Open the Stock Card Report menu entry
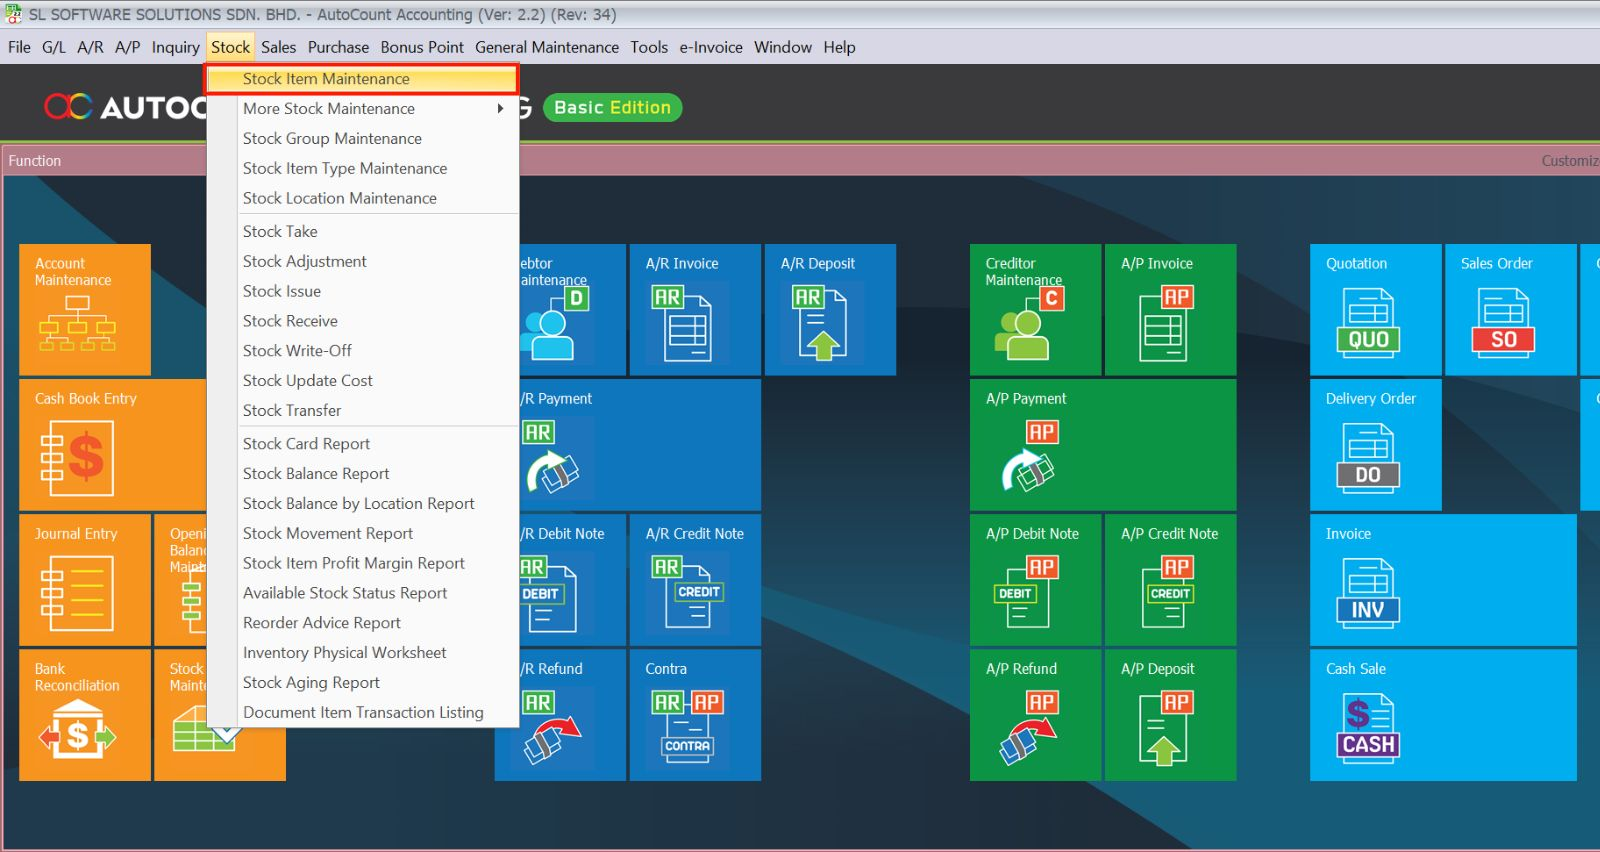The height and width of the screenshot is (852, 1600). pos(306,444)
